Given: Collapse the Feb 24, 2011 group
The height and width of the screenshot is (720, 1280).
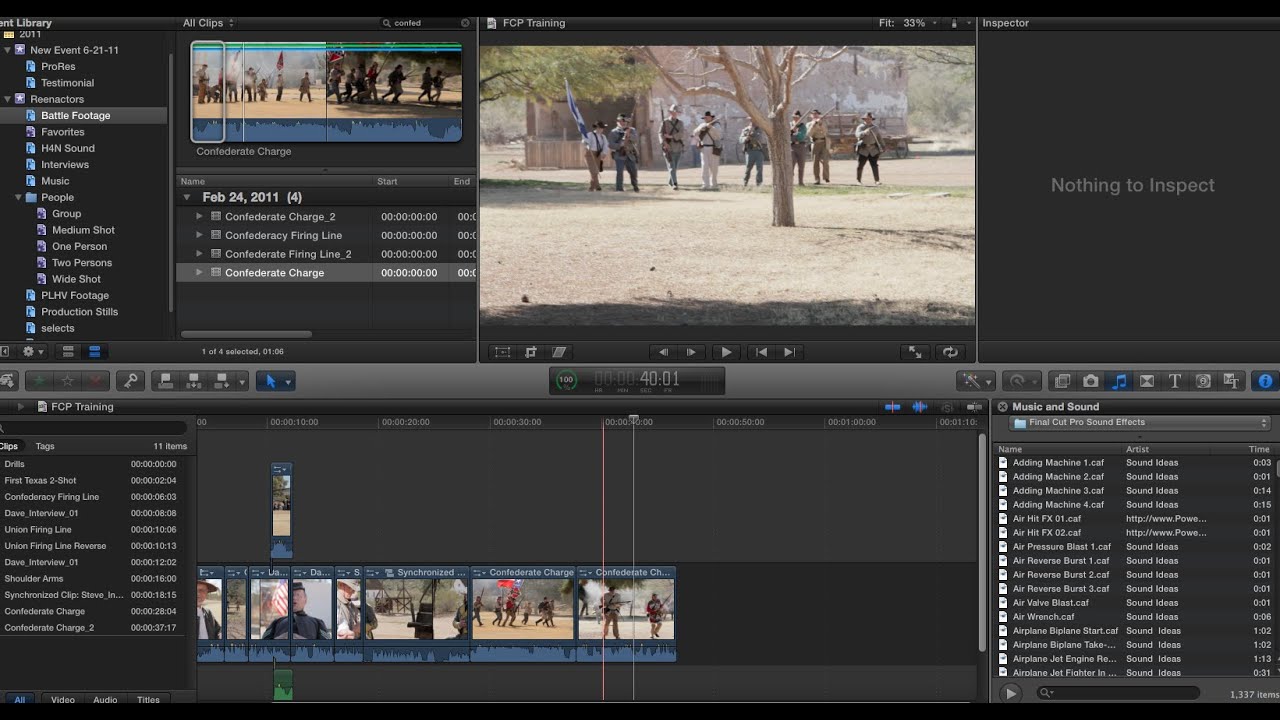Looking at the screenshot, I should (x=187, y=197).
